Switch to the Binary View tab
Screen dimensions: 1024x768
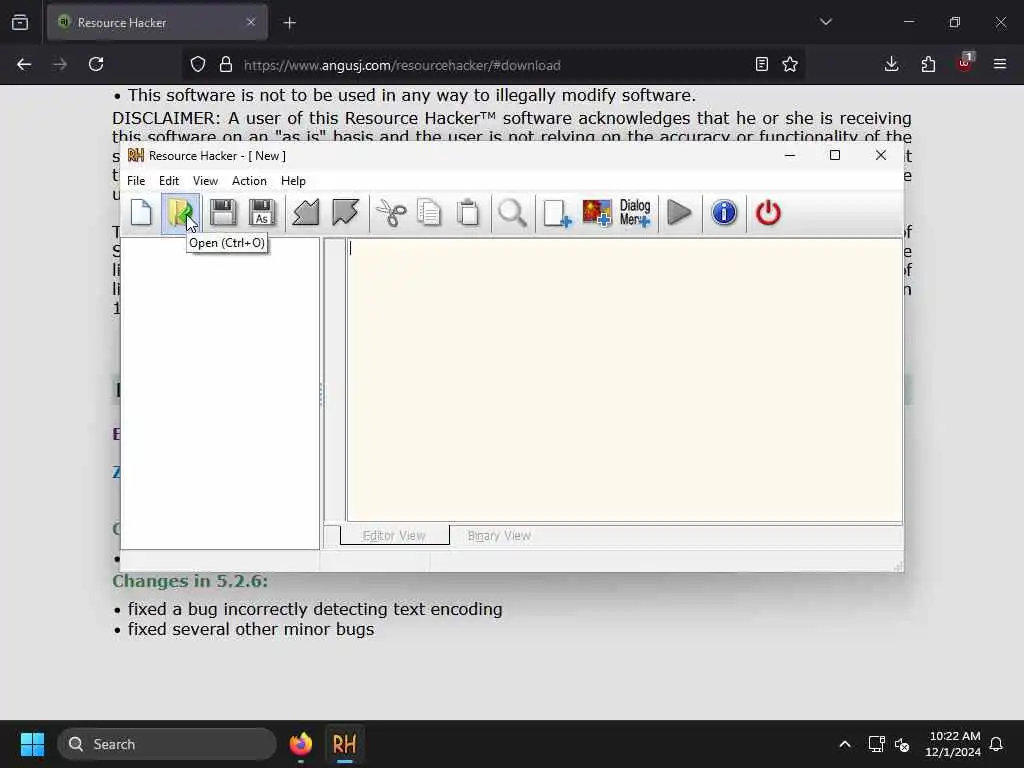500,536
